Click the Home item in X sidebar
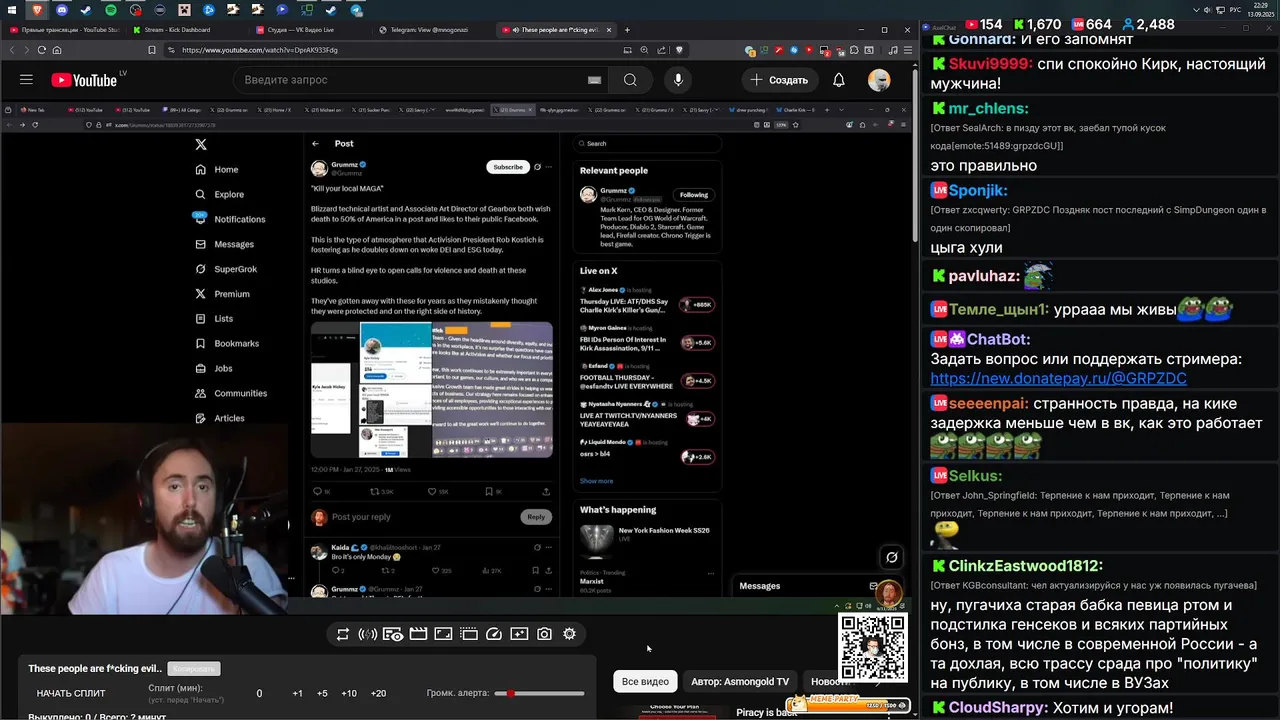1280x720 pixels. (x=217, y=170)
